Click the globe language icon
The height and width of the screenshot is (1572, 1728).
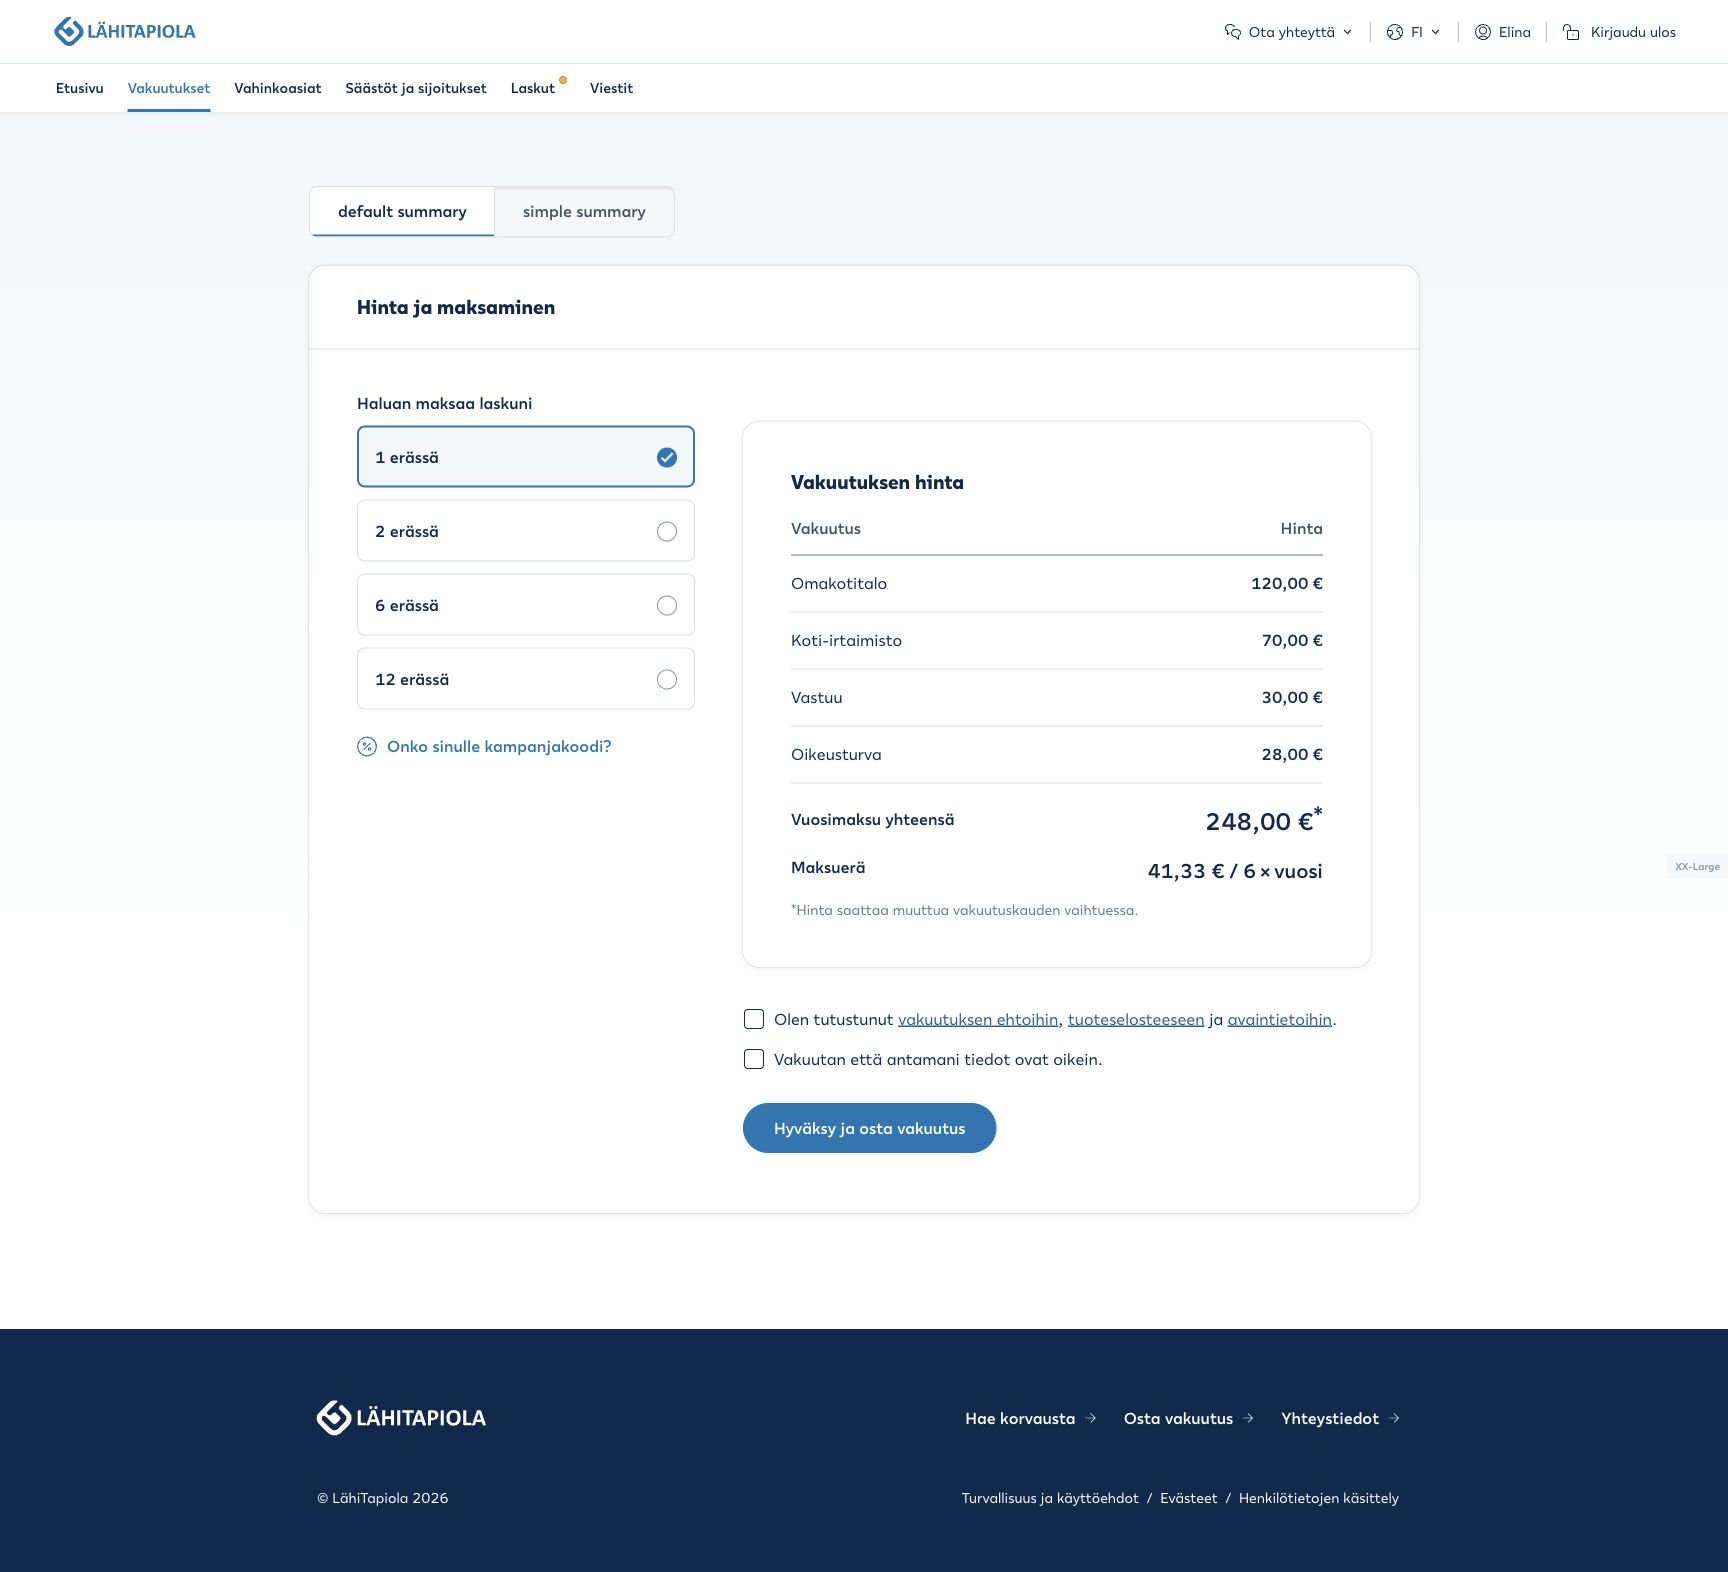pyautogui.click(x=1395, y=32)
